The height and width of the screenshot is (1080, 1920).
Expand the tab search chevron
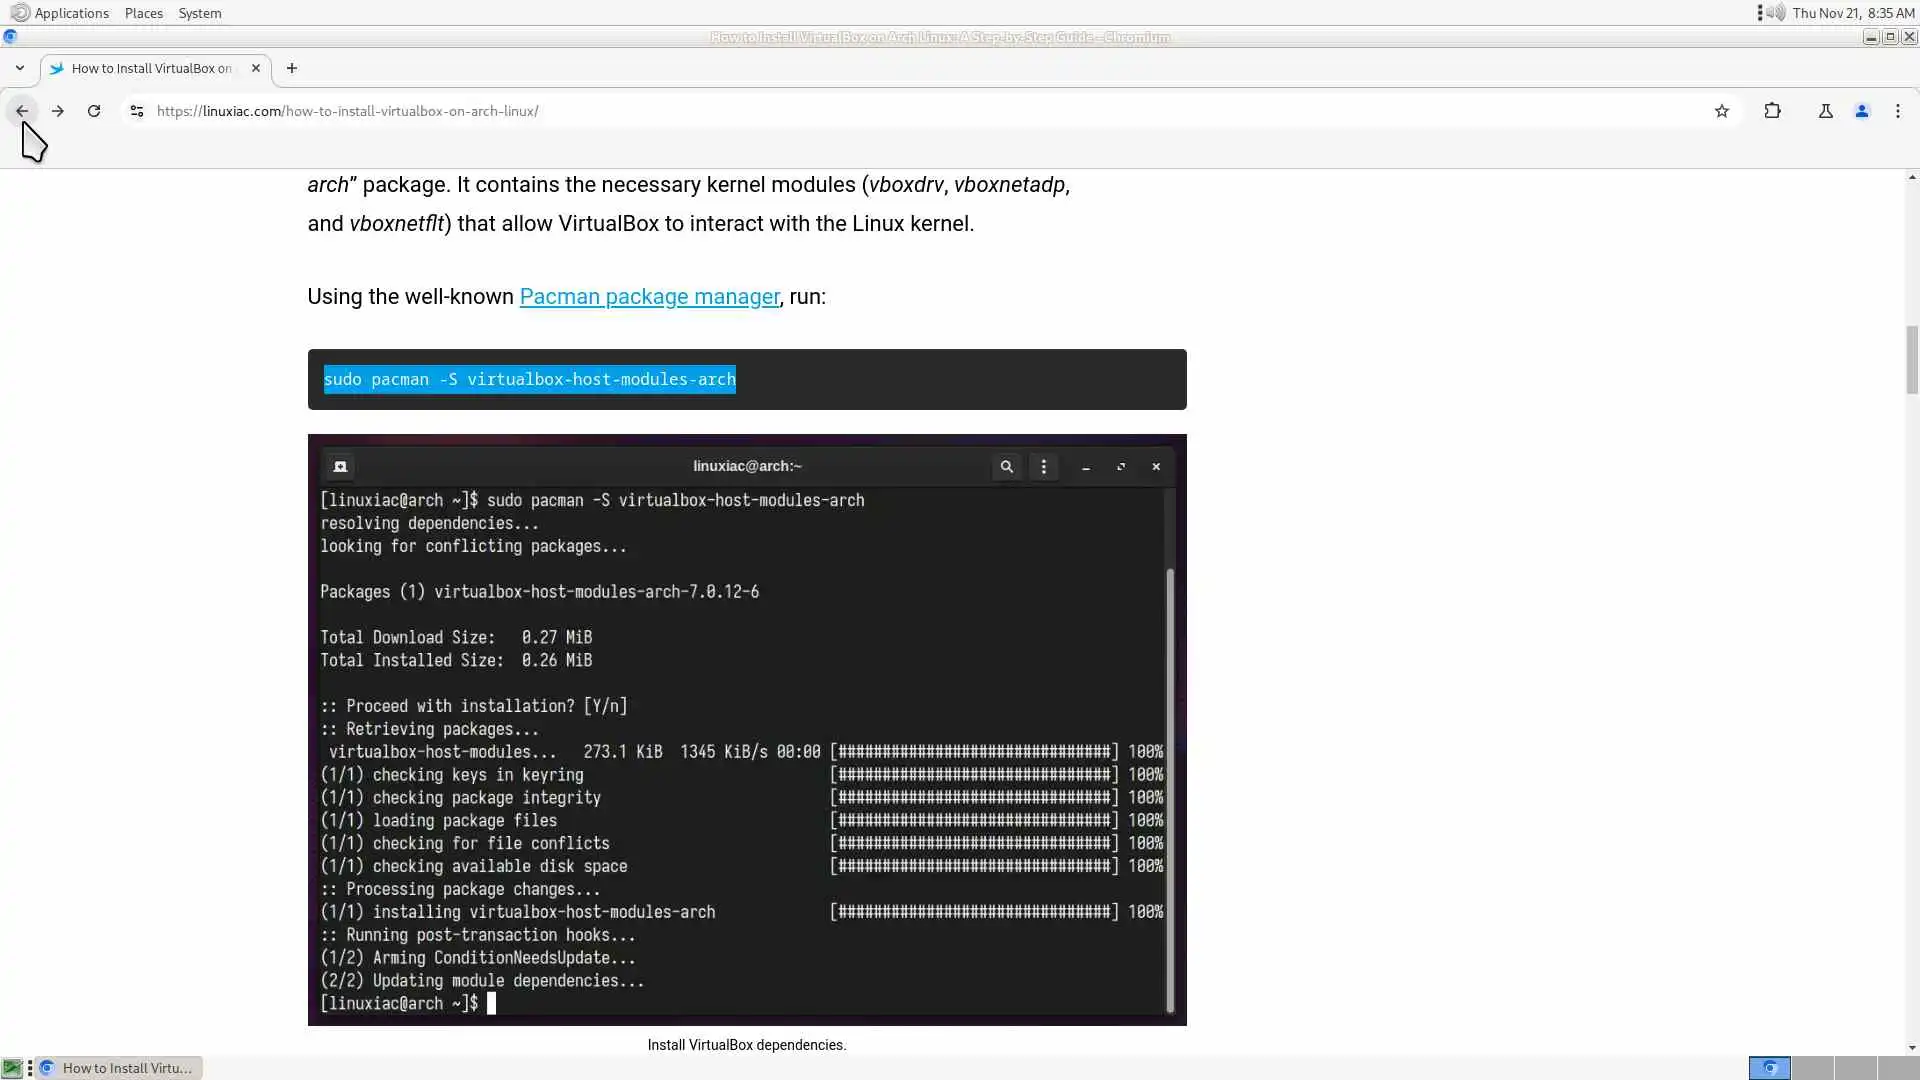pos(19,68)
